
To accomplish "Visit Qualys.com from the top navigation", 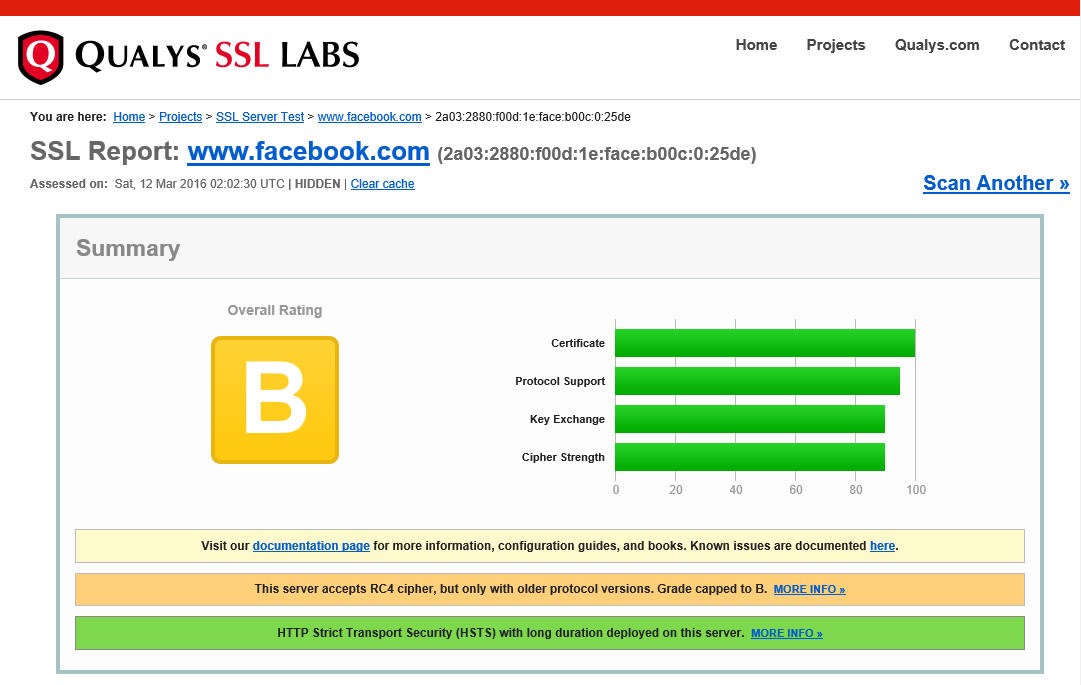I will click(x=936, y=45).
